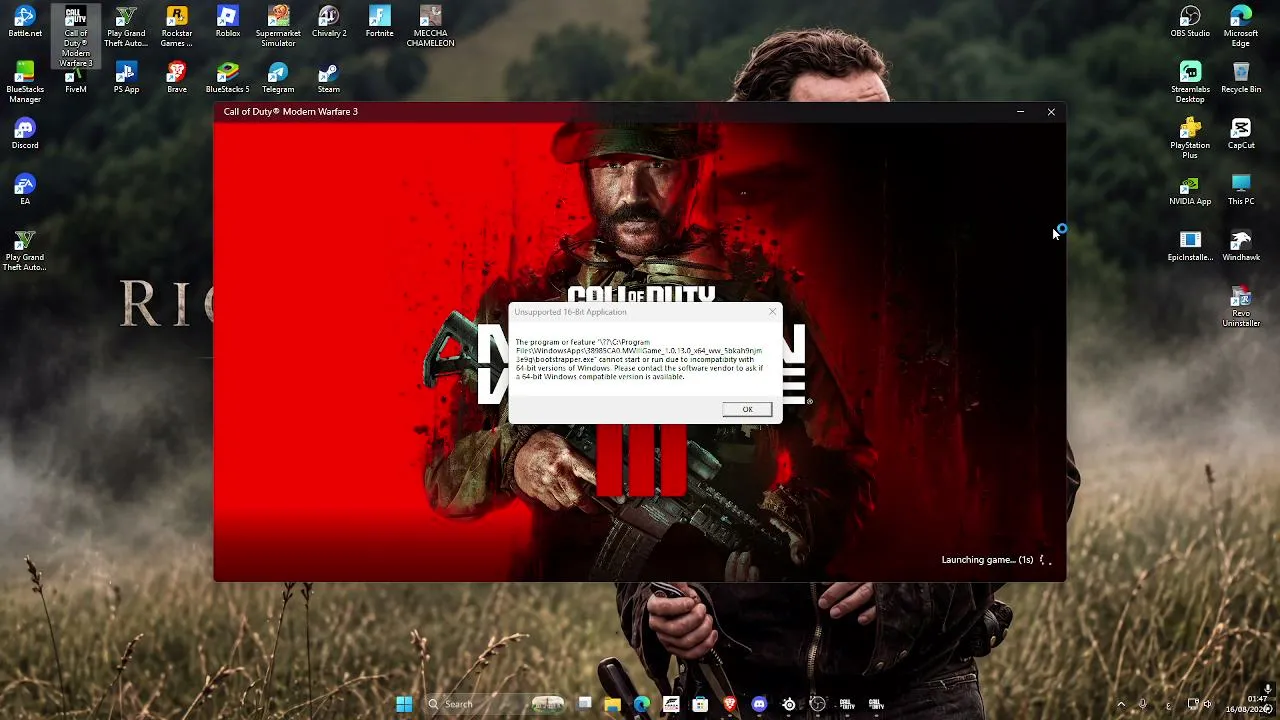Click the microphone icon beside the tray chevron
The height and width of the screenshot is (720, 1280).
pos(1143,704)
